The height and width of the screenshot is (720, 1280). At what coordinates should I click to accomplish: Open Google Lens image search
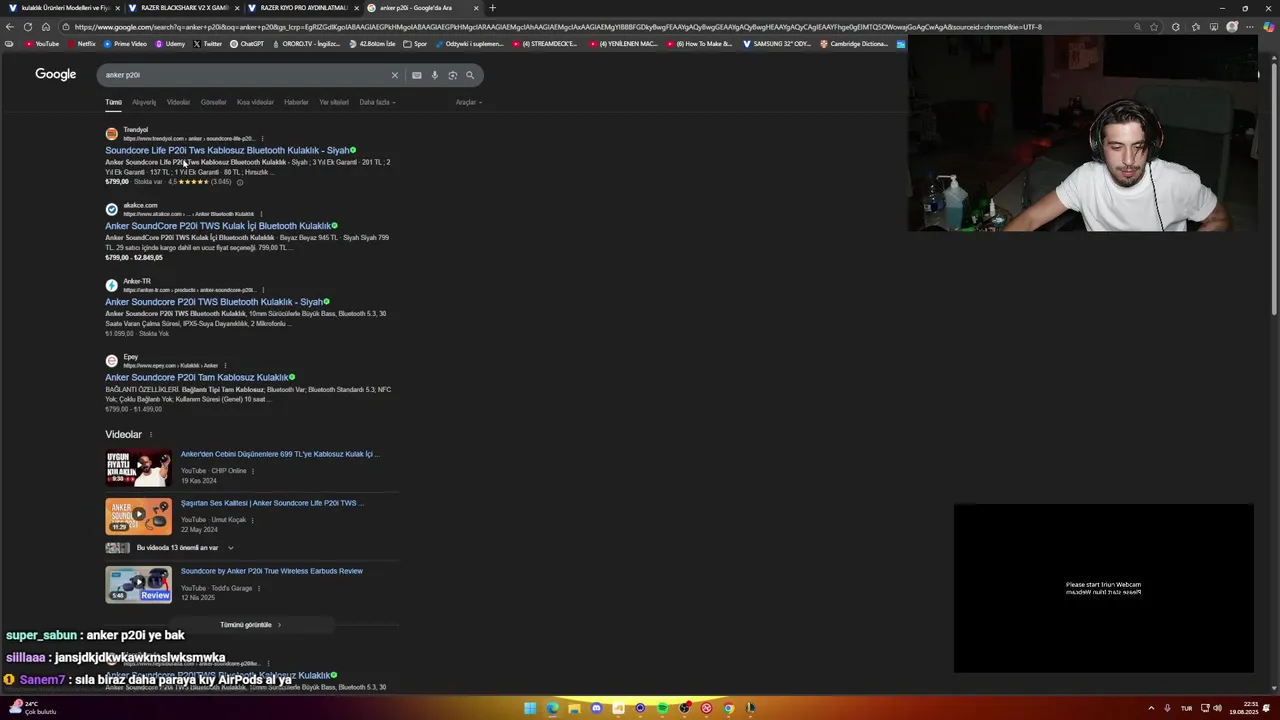pos(452,75)
